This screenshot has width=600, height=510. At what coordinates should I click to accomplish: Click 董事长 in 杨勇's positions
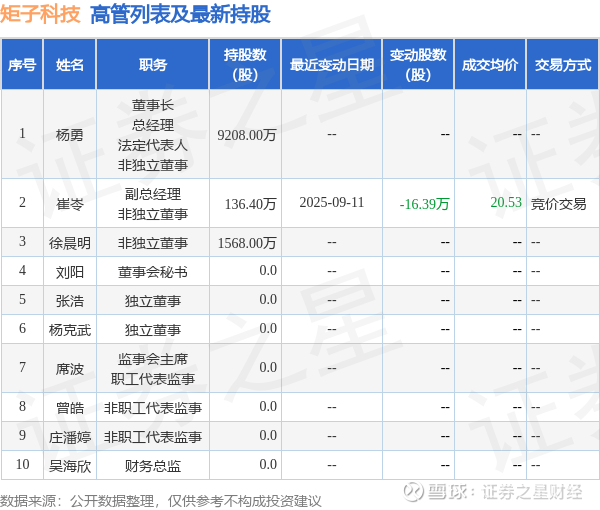[153, 105]
